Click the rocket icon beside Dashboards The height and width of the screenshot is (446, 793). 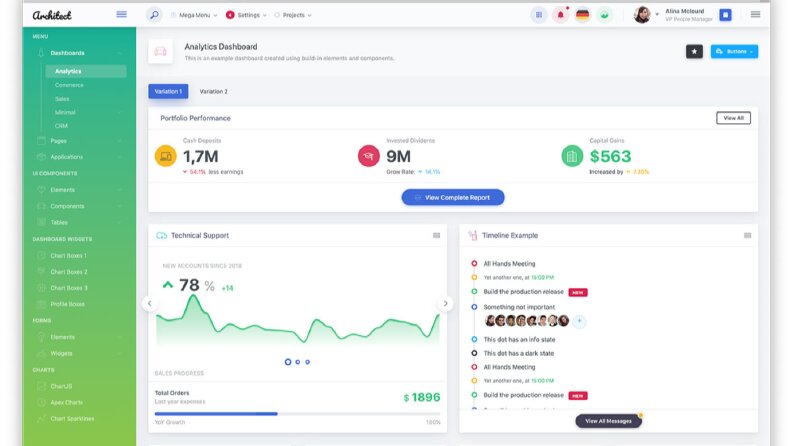pos(41,53)
